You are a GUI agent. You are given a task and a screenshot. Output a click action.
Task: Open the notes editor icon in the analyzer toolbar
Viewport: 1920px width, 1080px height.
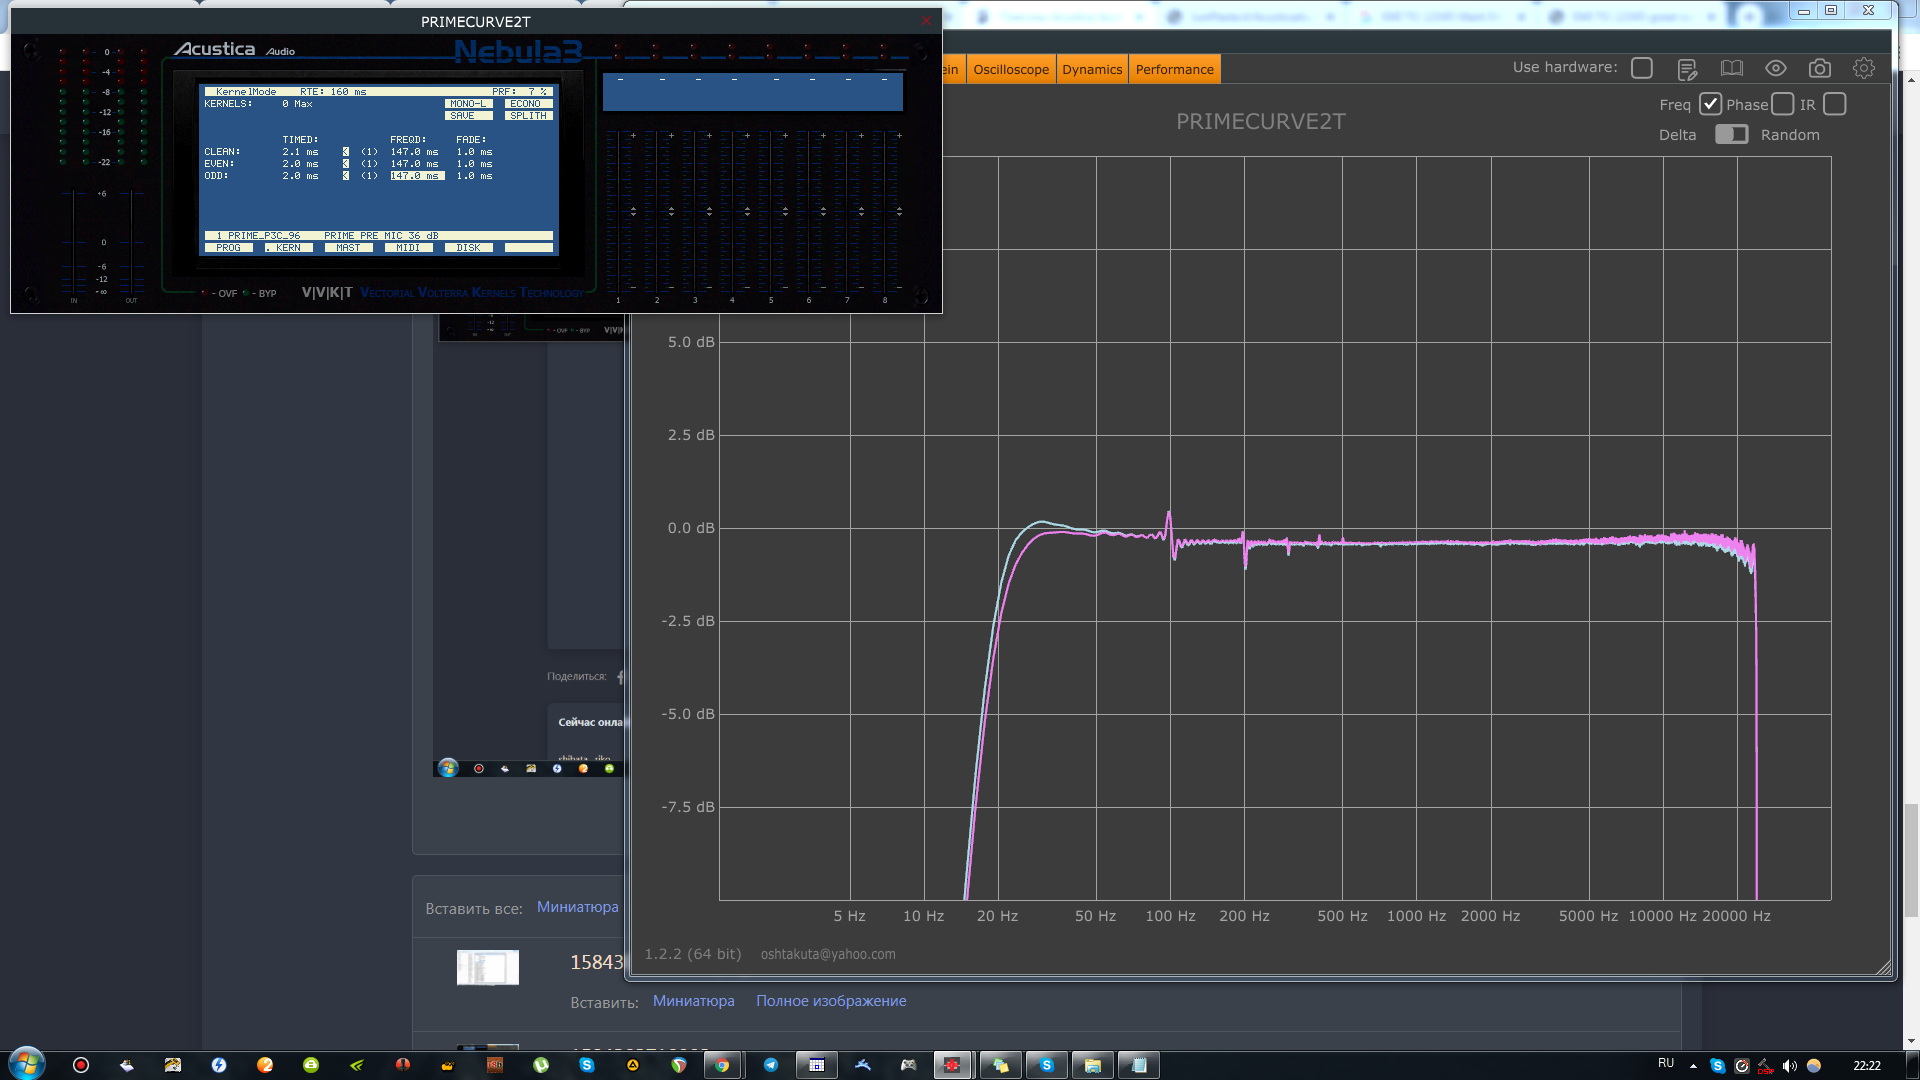[x=1687, y=69]
